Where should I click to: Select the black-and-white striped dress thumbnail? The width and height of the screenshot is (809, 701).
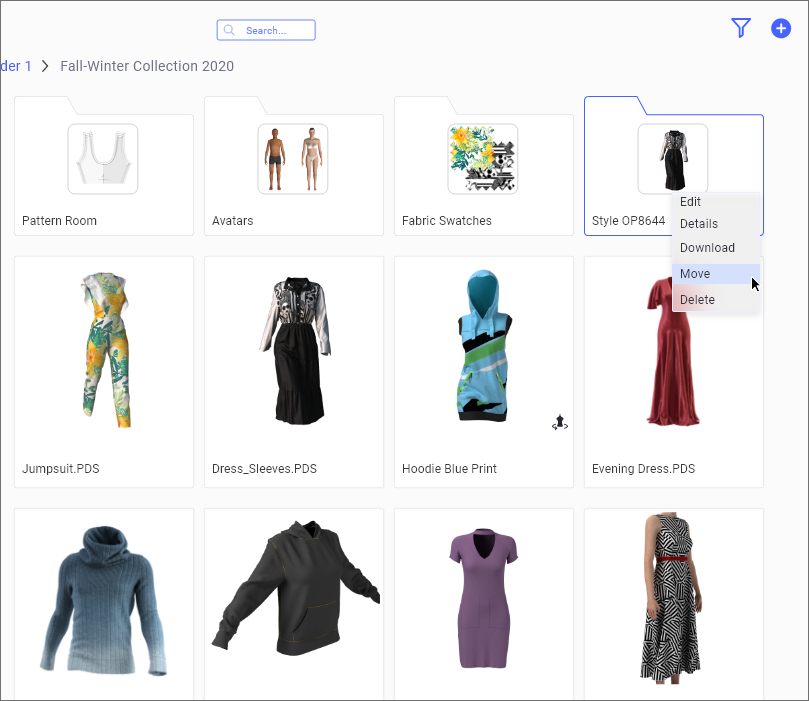[671, 598]
